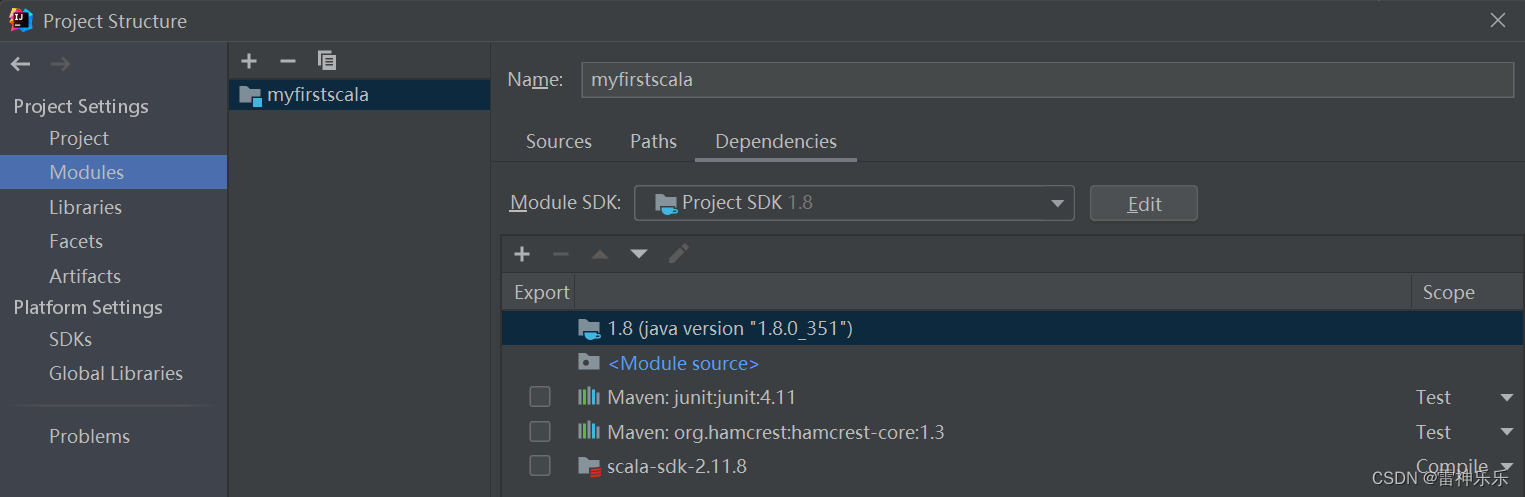Remove selected module with minus icon
Screen dimensions: 1525x497
pyautogui.click(x=288, y=61)
